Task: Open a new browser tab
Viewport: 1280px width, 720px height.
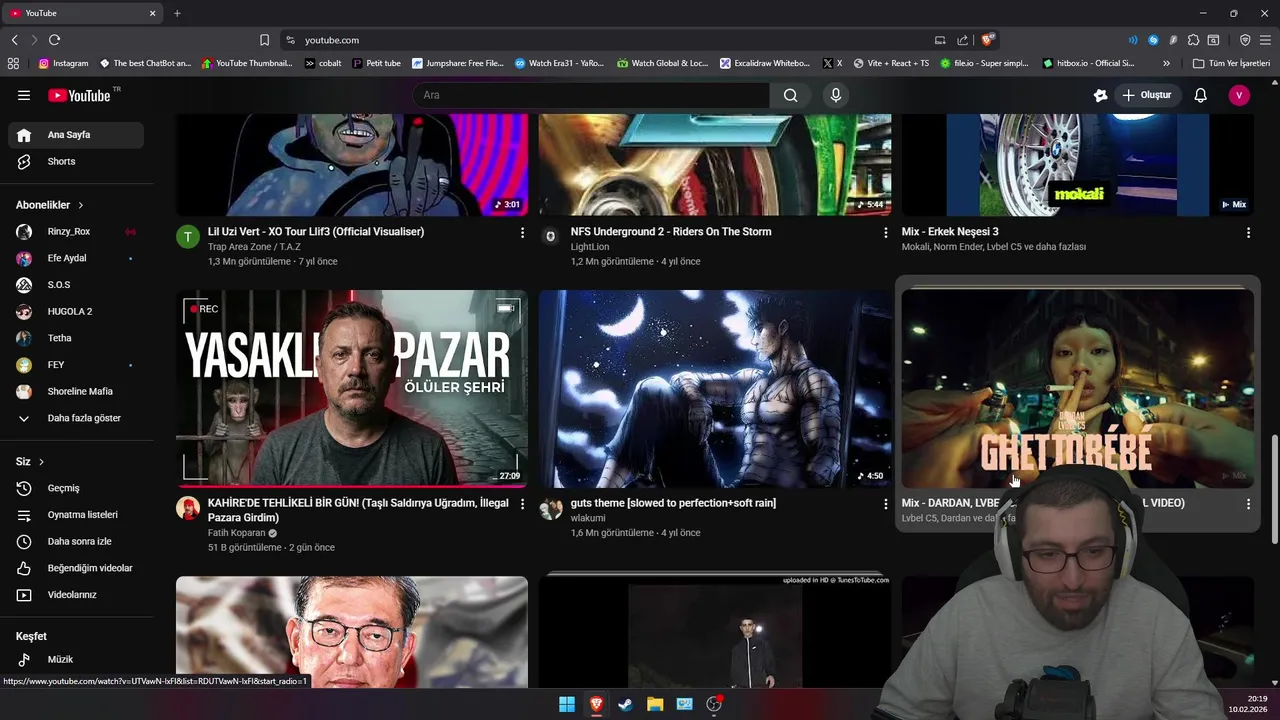Action: point(177,13)
